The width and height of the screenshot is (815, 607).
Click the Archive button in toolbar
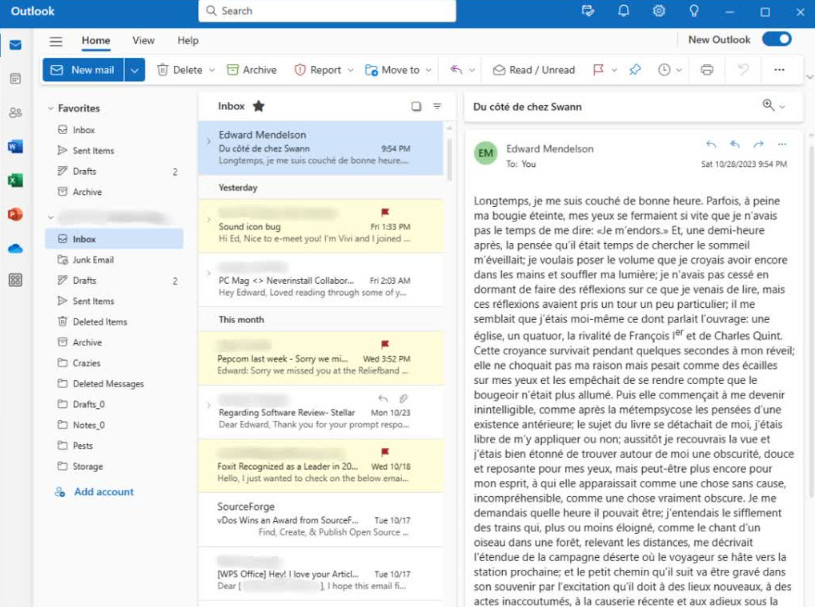[252, 70]
